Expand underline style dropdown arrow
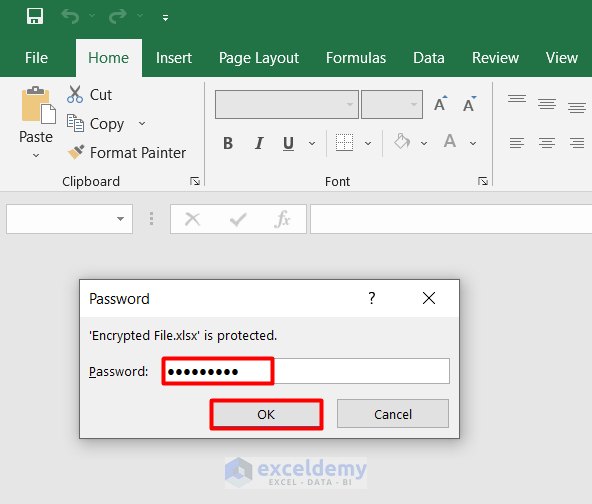The height and width of the screenshot is (504, 592). point(312,143)
